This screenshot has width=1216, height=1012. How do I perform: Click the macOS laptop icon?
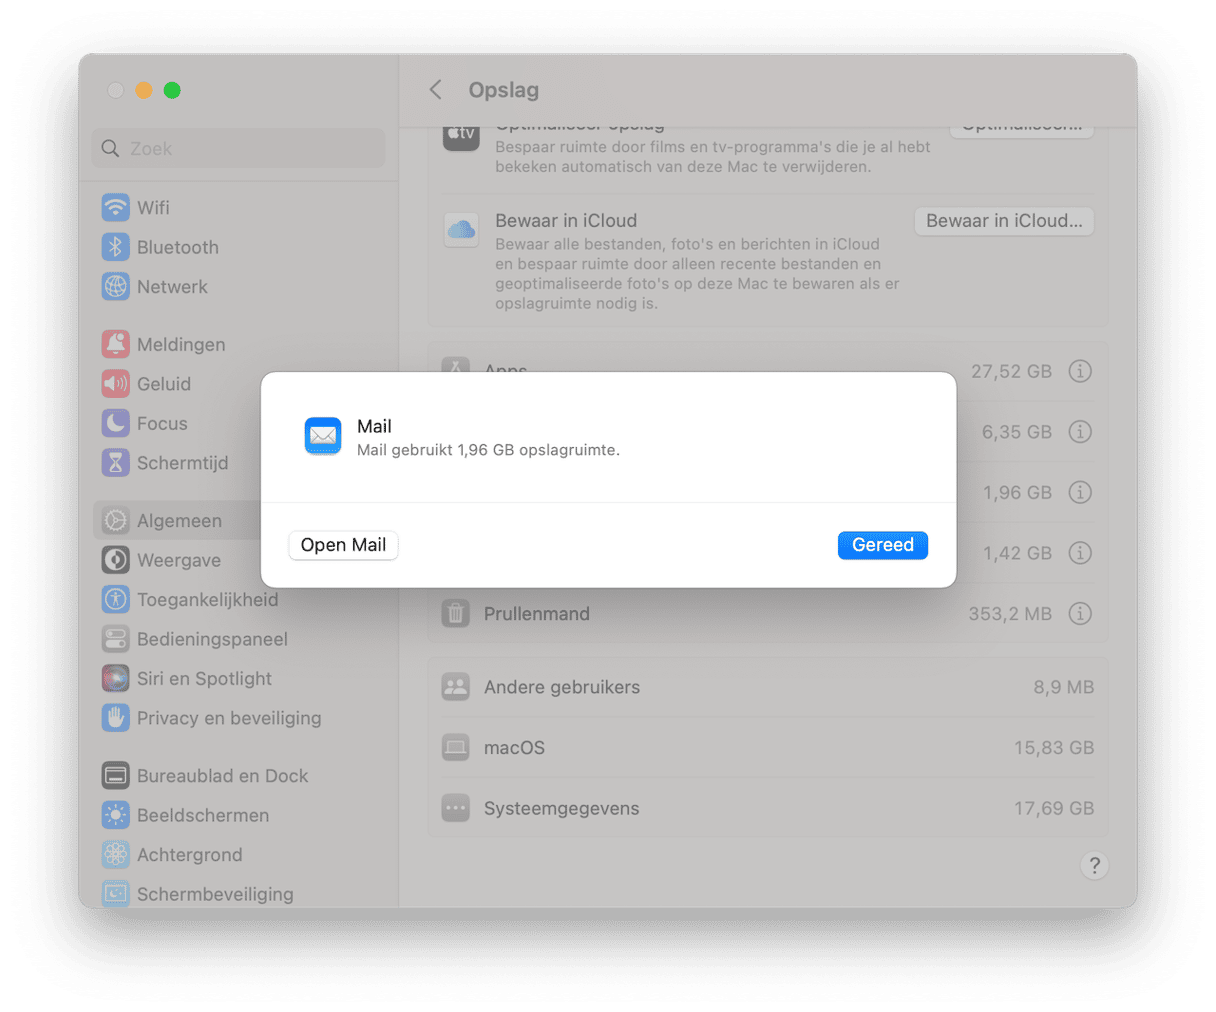pyautogui.click(x=456, y=747)
